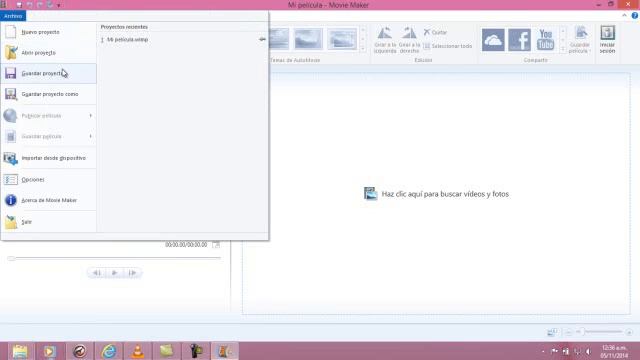640x360 pixels.
Task: Zoom out time scale minus button
Action: tap(569, 332)
